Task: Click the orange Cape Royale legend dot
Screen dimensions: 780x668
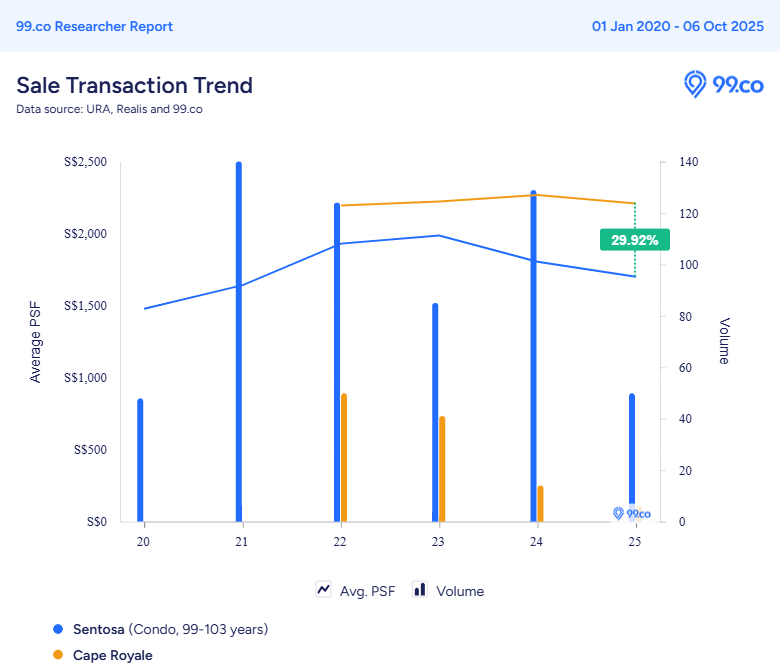Action: (58, 655)
